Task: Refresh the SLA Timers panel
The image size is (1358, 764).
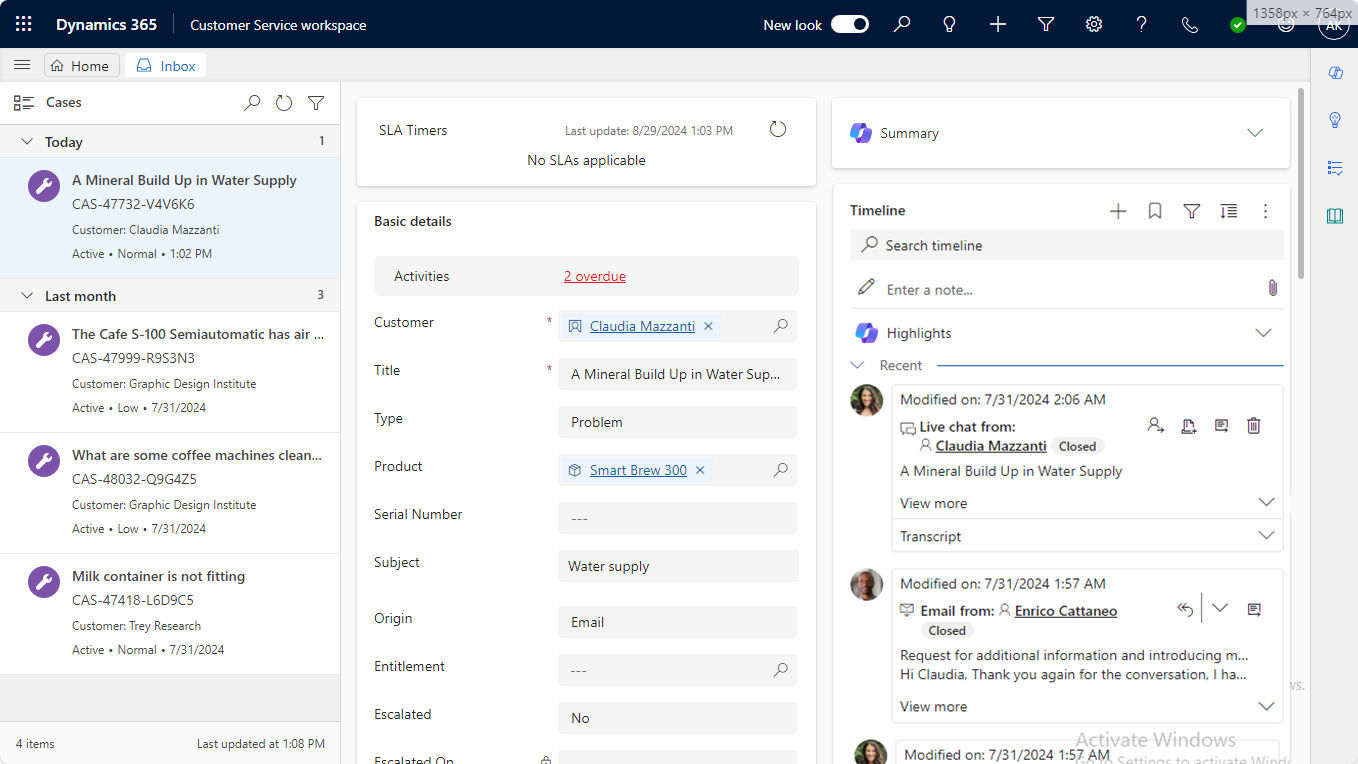Action: click(778, 129)
